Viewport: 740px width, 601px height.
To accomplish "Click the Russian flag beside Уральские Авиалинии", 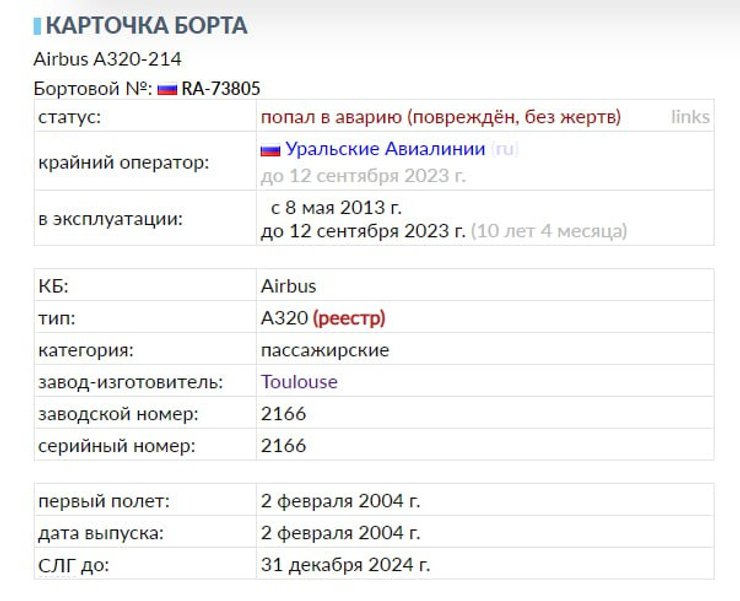I will pyautogui.click(x=270, y=151).
